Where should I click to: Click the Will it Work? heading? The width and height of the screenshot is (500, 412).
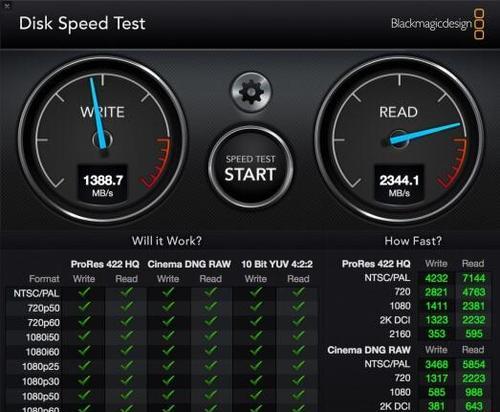(167, 241)
